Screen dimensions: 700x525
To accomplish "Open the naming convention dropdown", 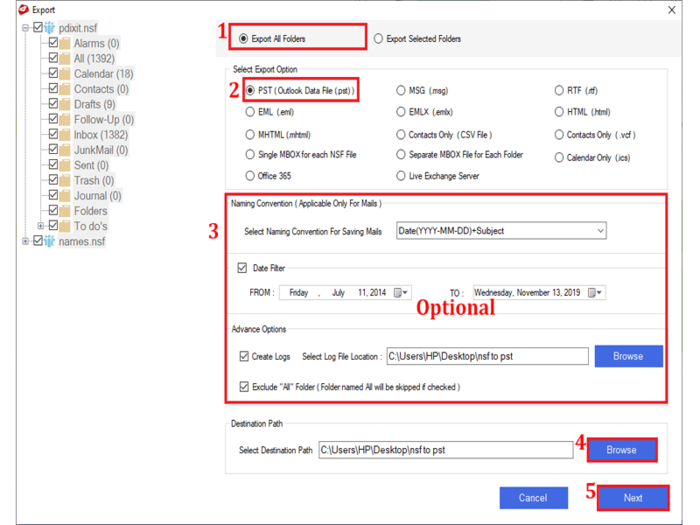I will (600, 231).
